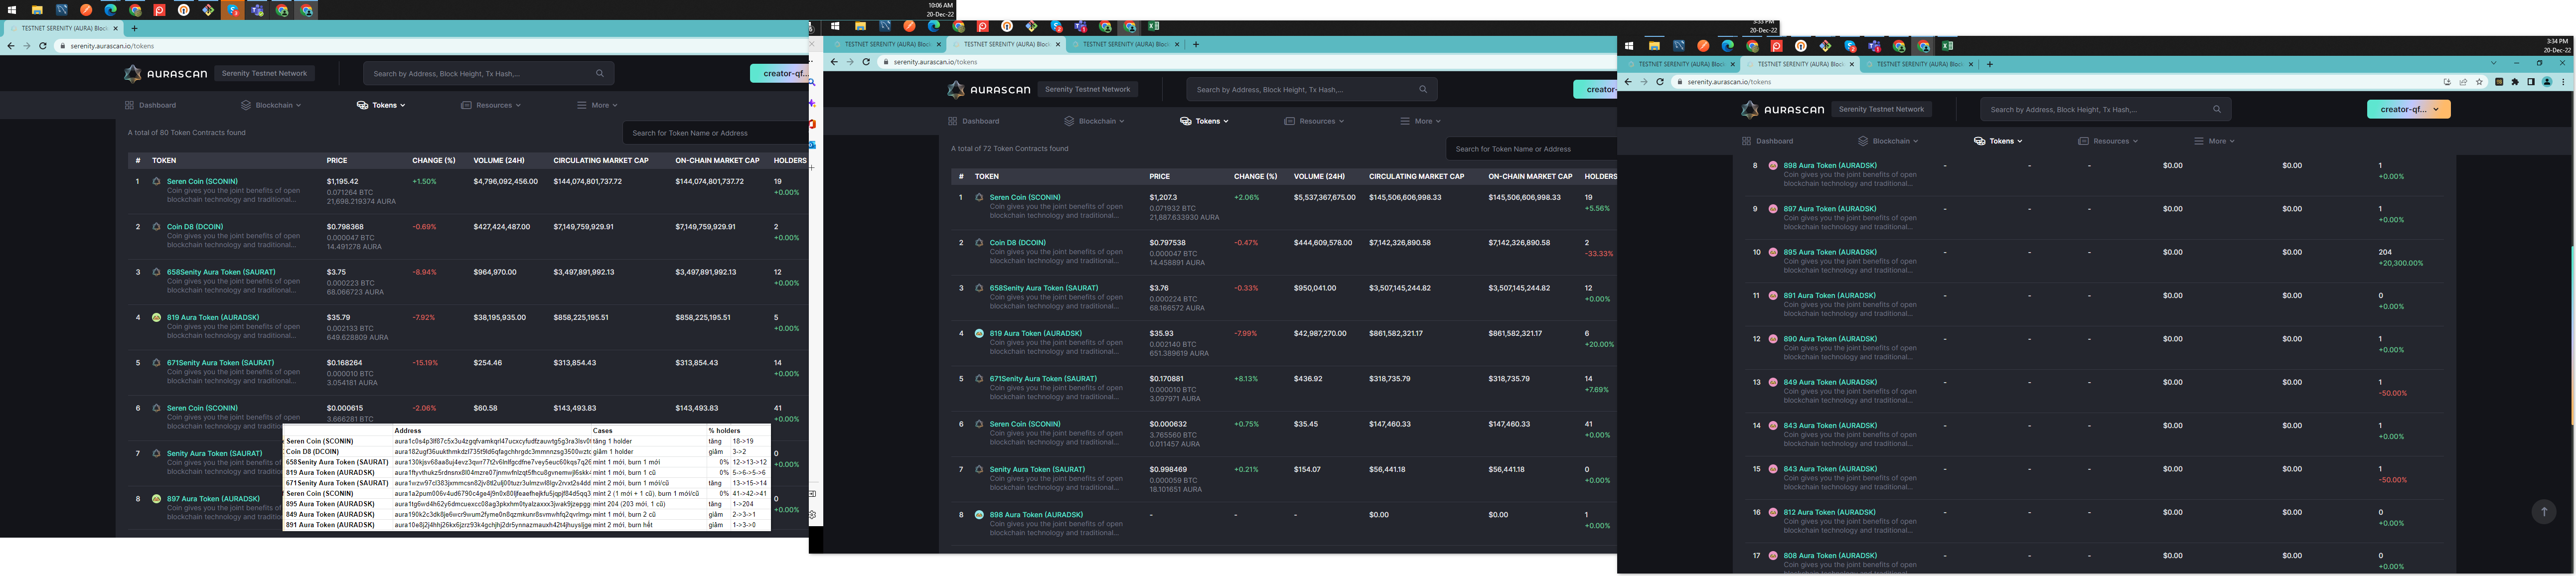Expand the Blockchain menu in the left window
Screen dimensions: 2576x576
(x=271, y=105)
